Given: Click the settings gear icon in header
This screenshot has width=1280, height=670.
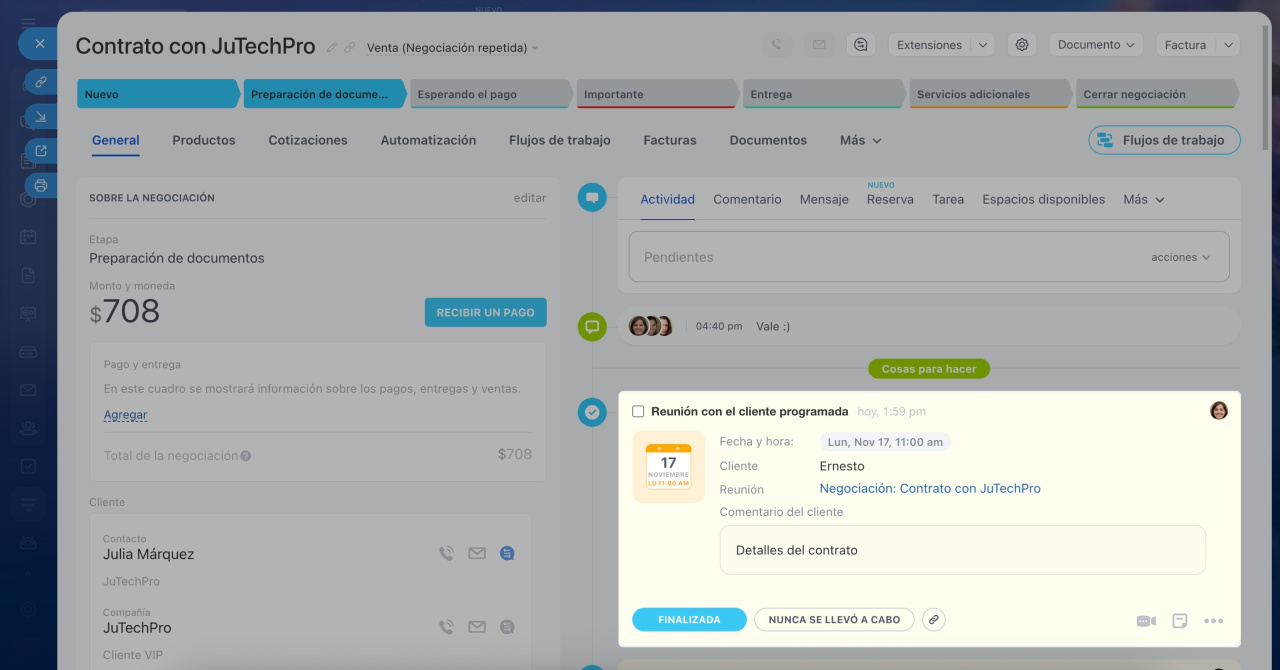Looking at the screenshot, I should [x=1021, y=45].
